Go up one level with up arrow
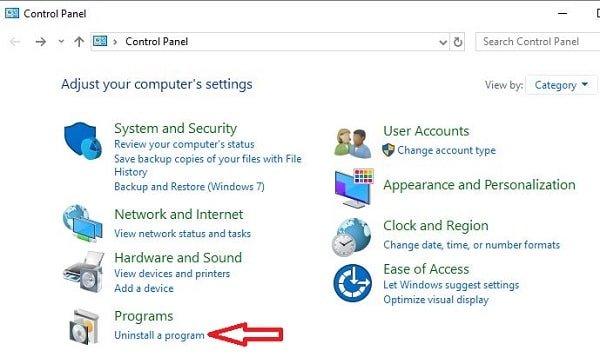 click(79, 41)
